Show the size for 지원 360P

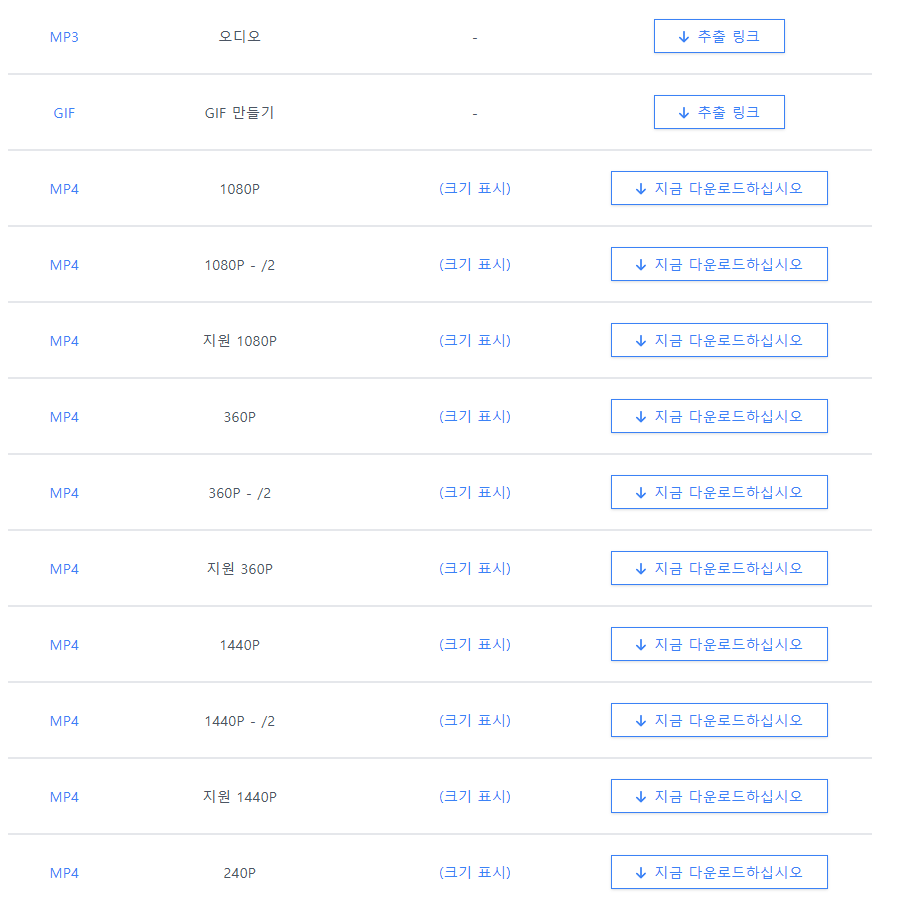click(475, 568)
